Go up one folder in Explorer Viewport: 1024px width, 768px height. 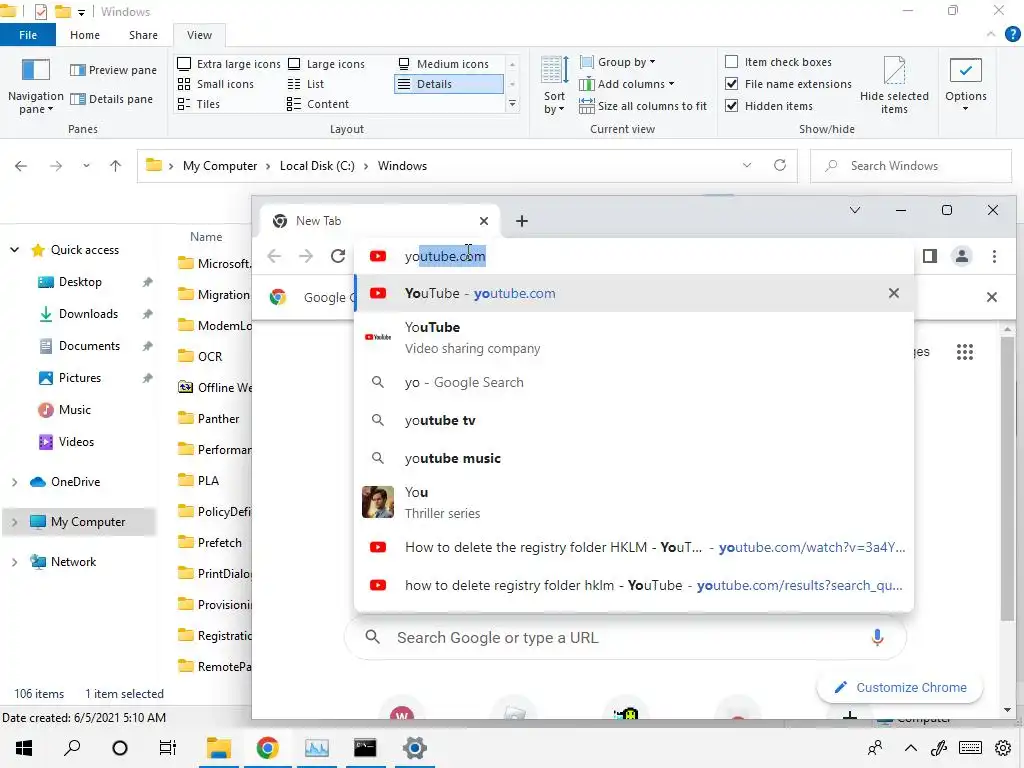[x=116, y=166]
